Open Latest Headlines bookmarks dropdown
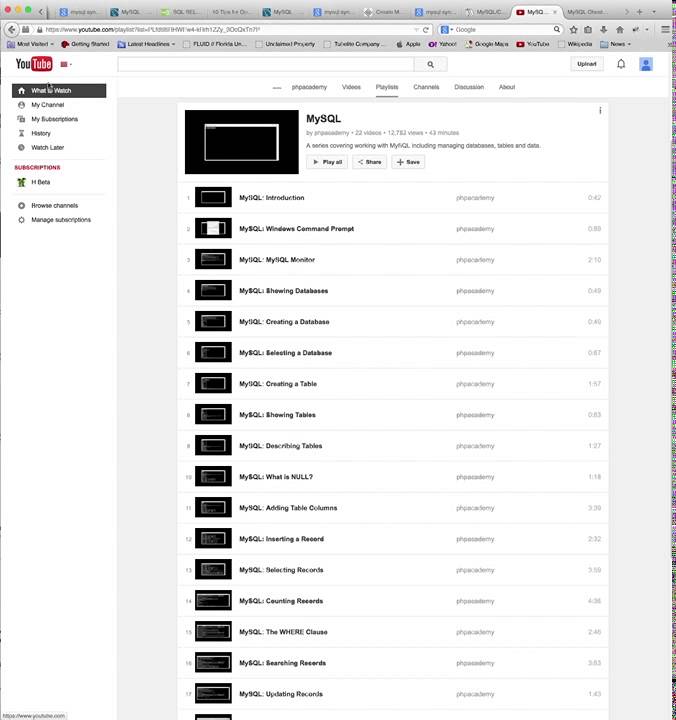The width and height of the screenshot is (676, 720). coord(146,44)
